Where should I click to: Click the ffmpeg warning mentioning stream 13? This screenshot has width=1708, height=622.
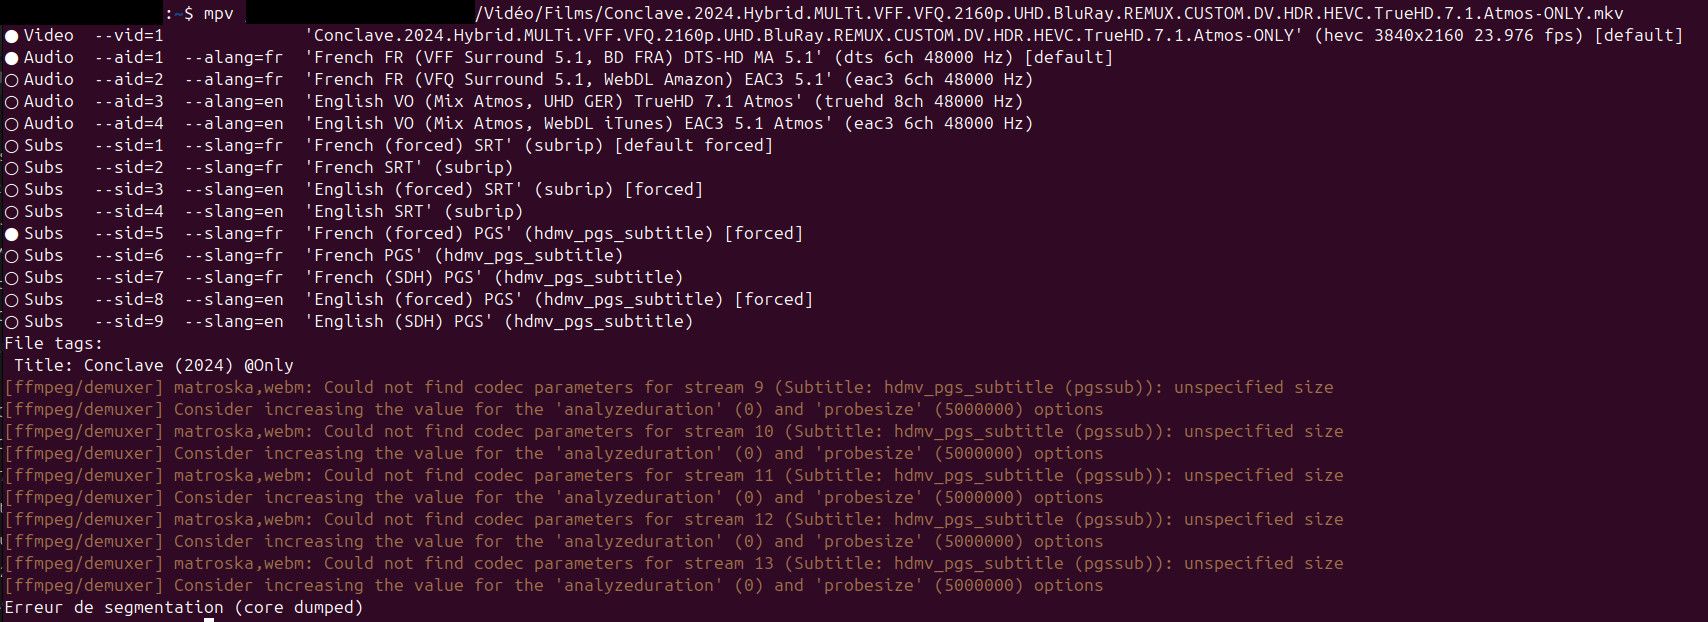(673, 563)
